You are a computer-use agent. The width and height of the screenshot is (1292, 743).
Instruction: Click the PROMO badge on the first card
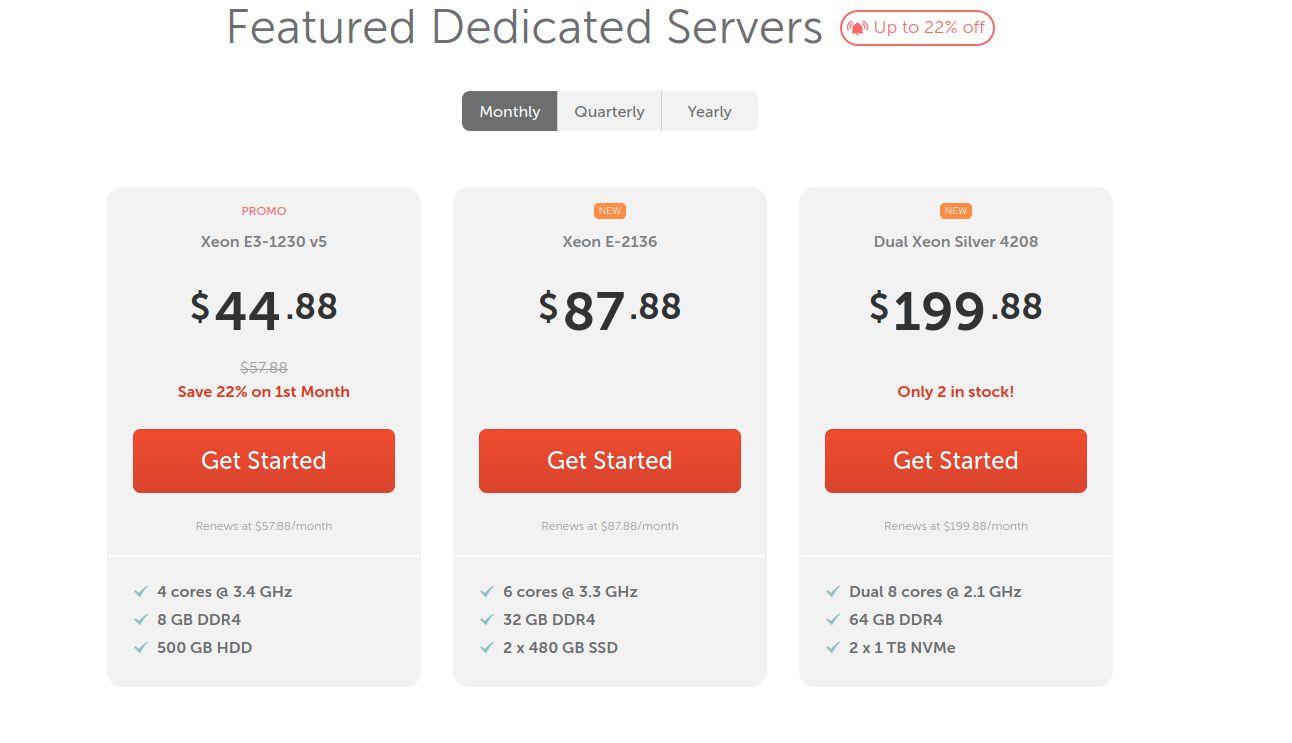(263, 210)
